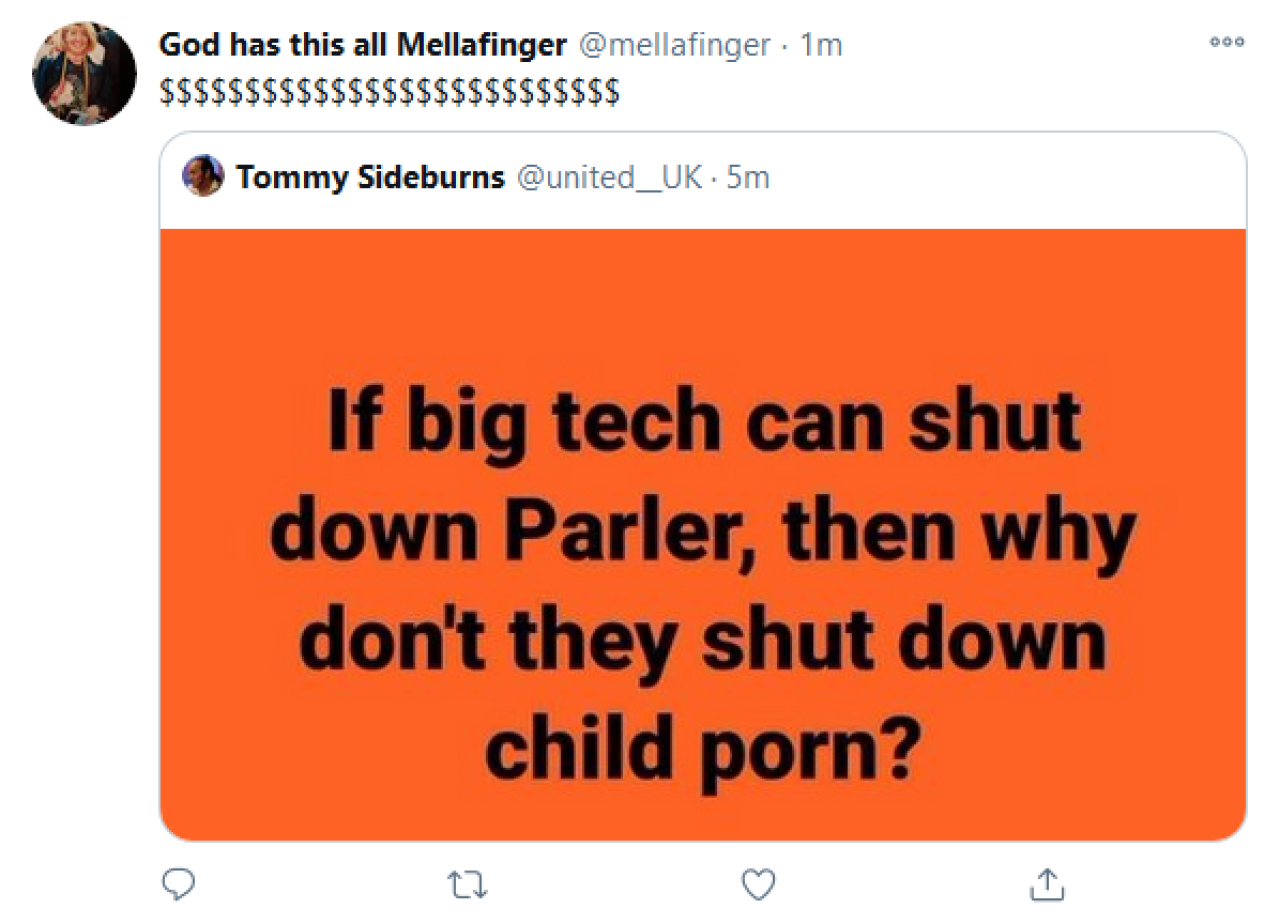
Task: Click the dollar signs tweet text
Action: click(390, 92)
